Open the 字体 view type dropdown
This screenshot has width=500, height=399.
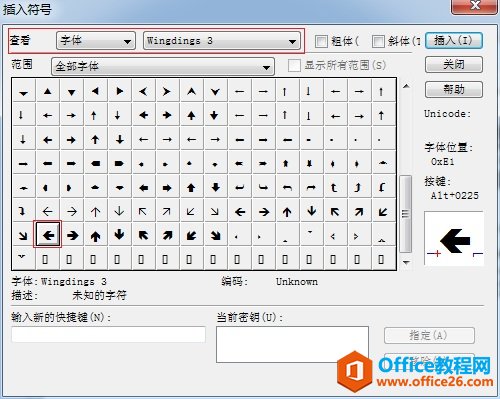coord(96,41)
